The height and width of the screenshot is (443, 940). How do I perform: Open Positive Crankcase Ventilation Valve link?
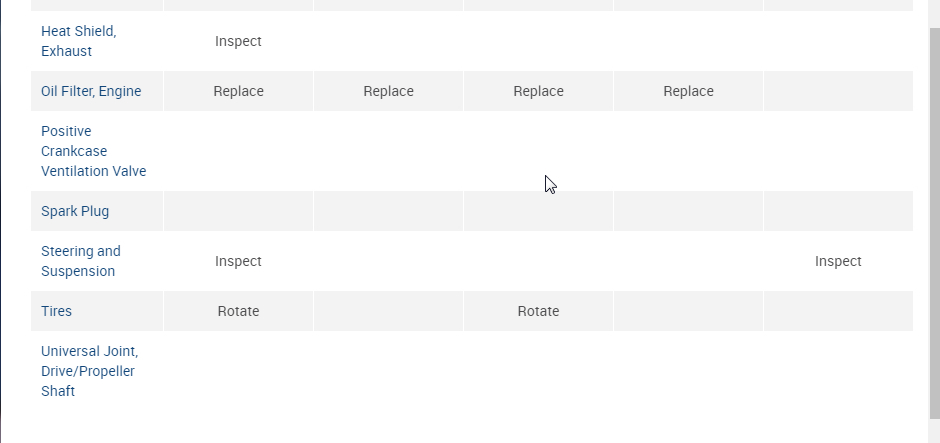coord(93,151)
